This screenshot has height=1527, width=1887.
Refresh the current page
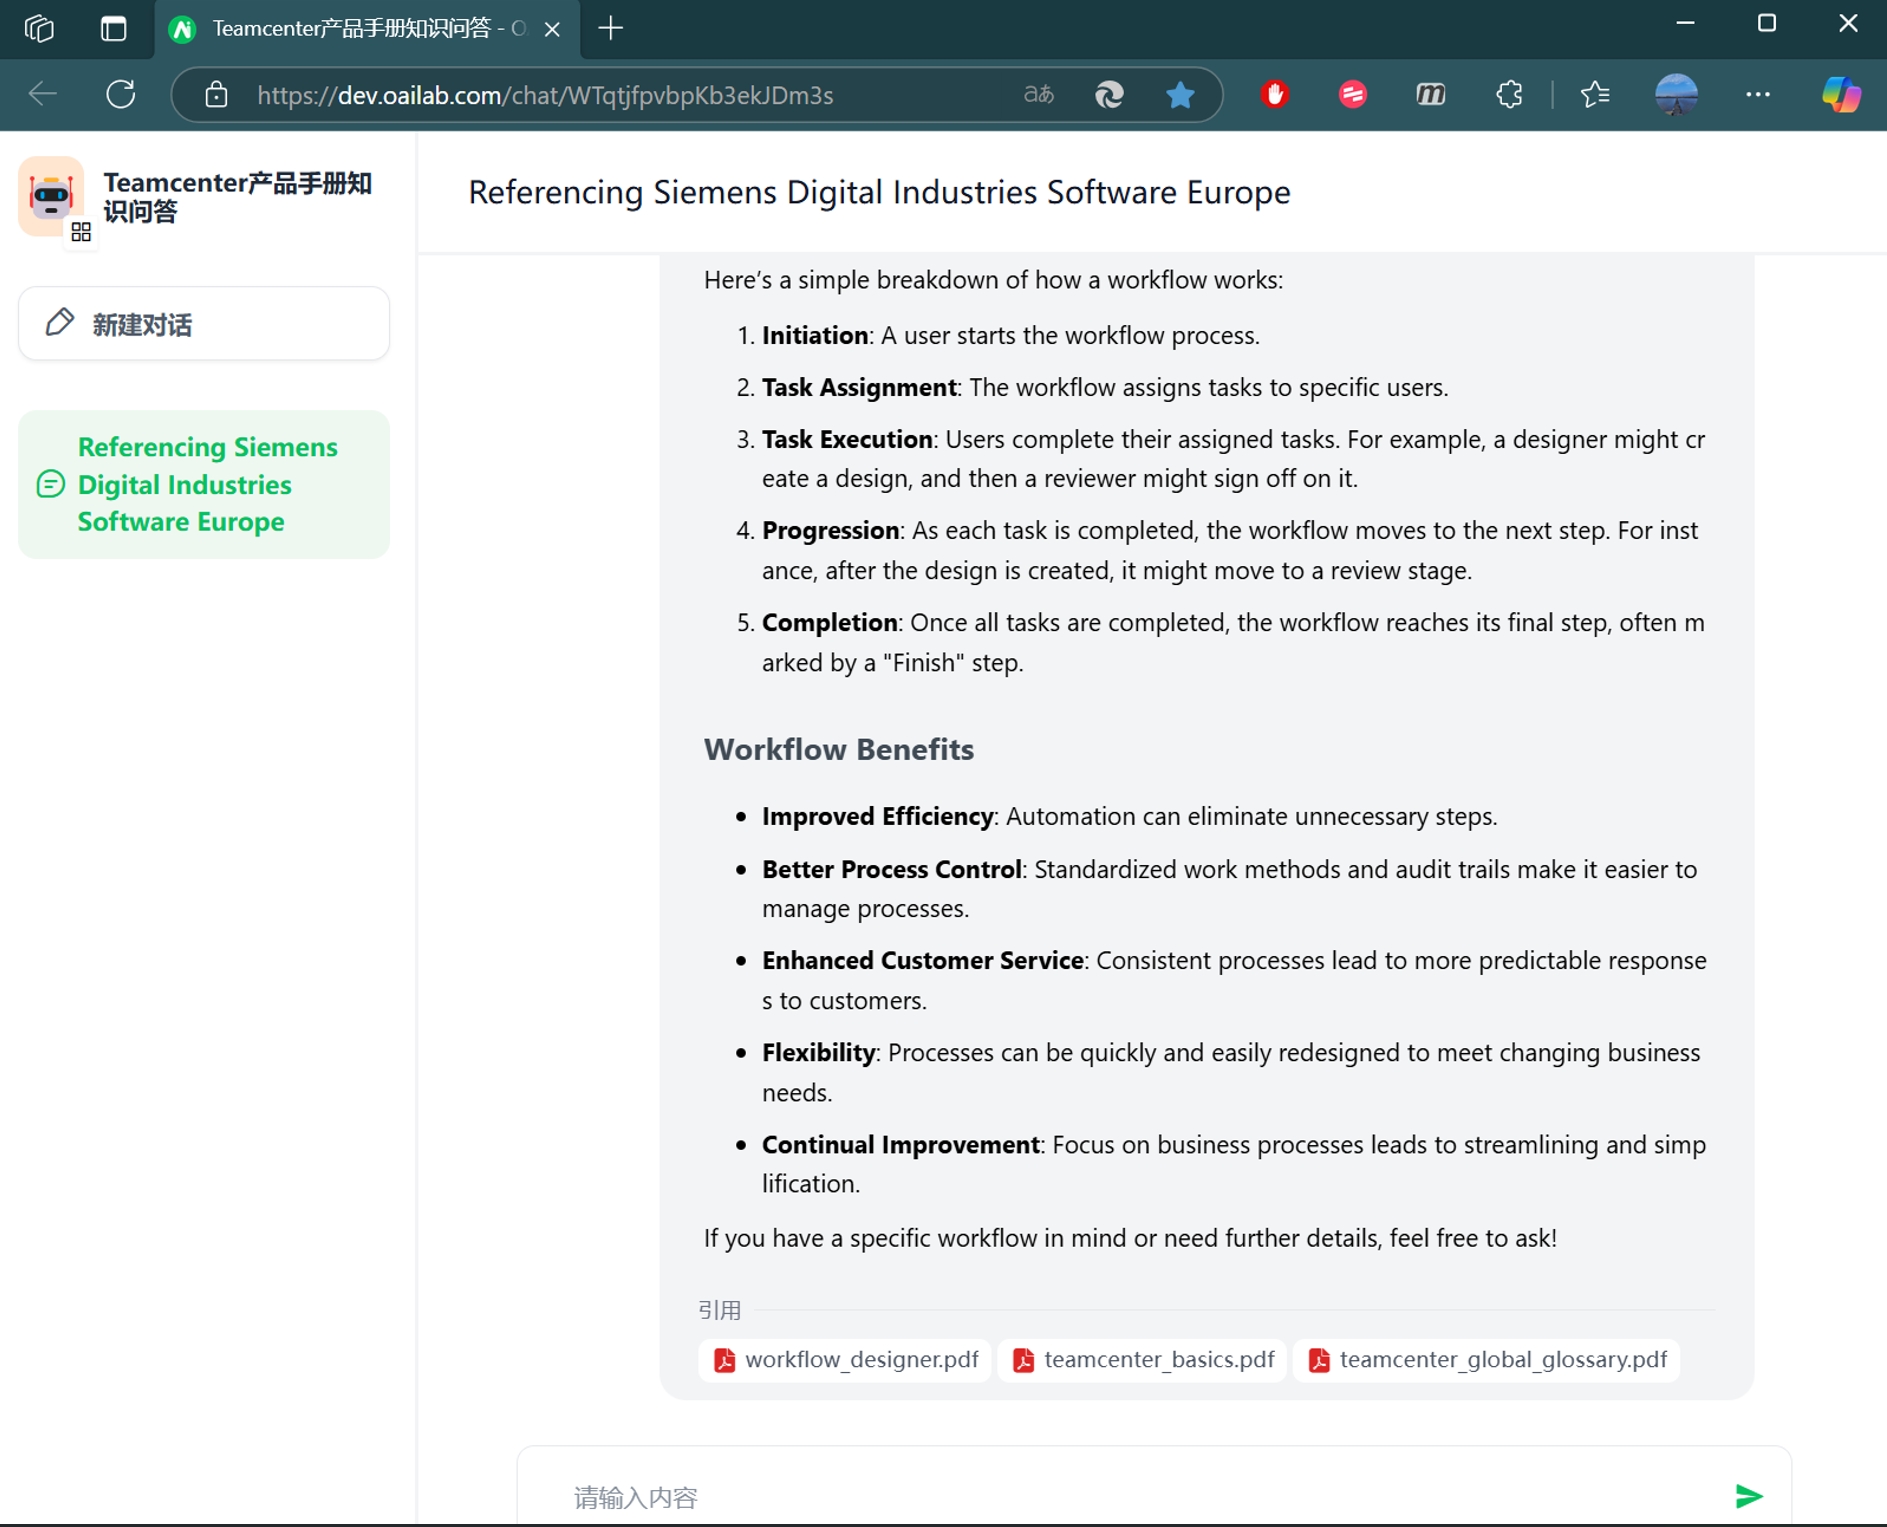tap(121, 94)
